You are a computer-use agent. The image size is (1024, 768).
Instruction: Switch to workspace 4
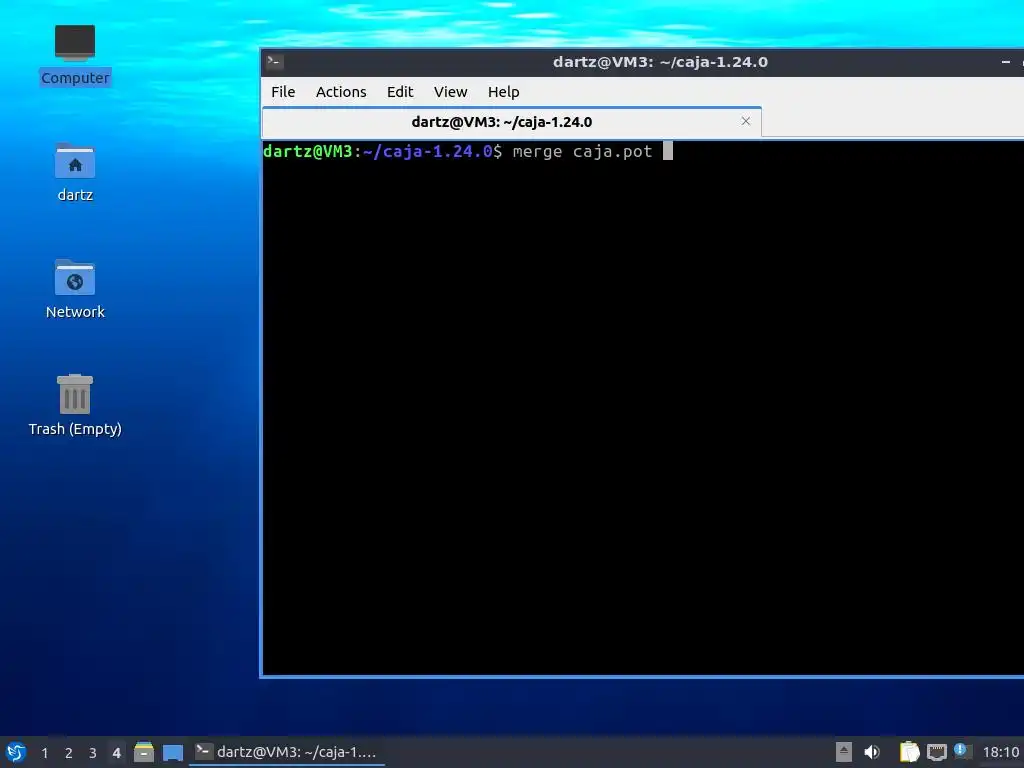coord(116,753)
